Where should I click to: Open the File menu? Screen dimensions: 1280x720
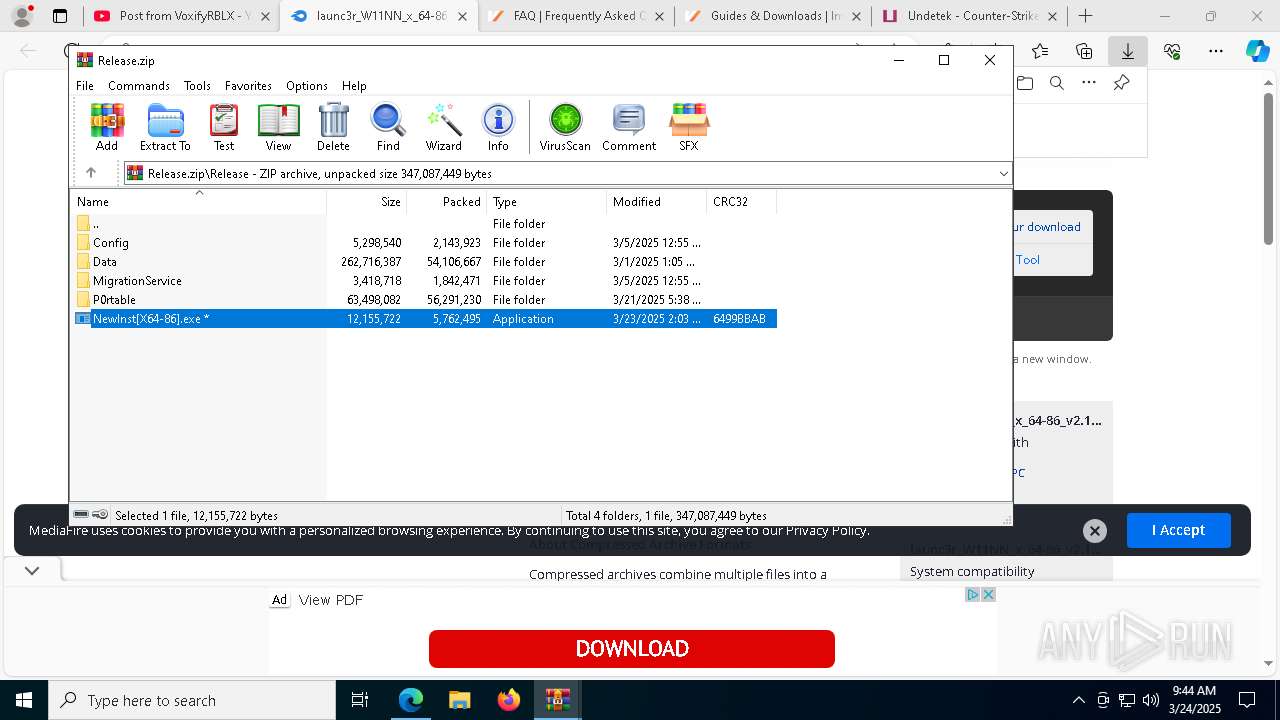coord(85,86)
